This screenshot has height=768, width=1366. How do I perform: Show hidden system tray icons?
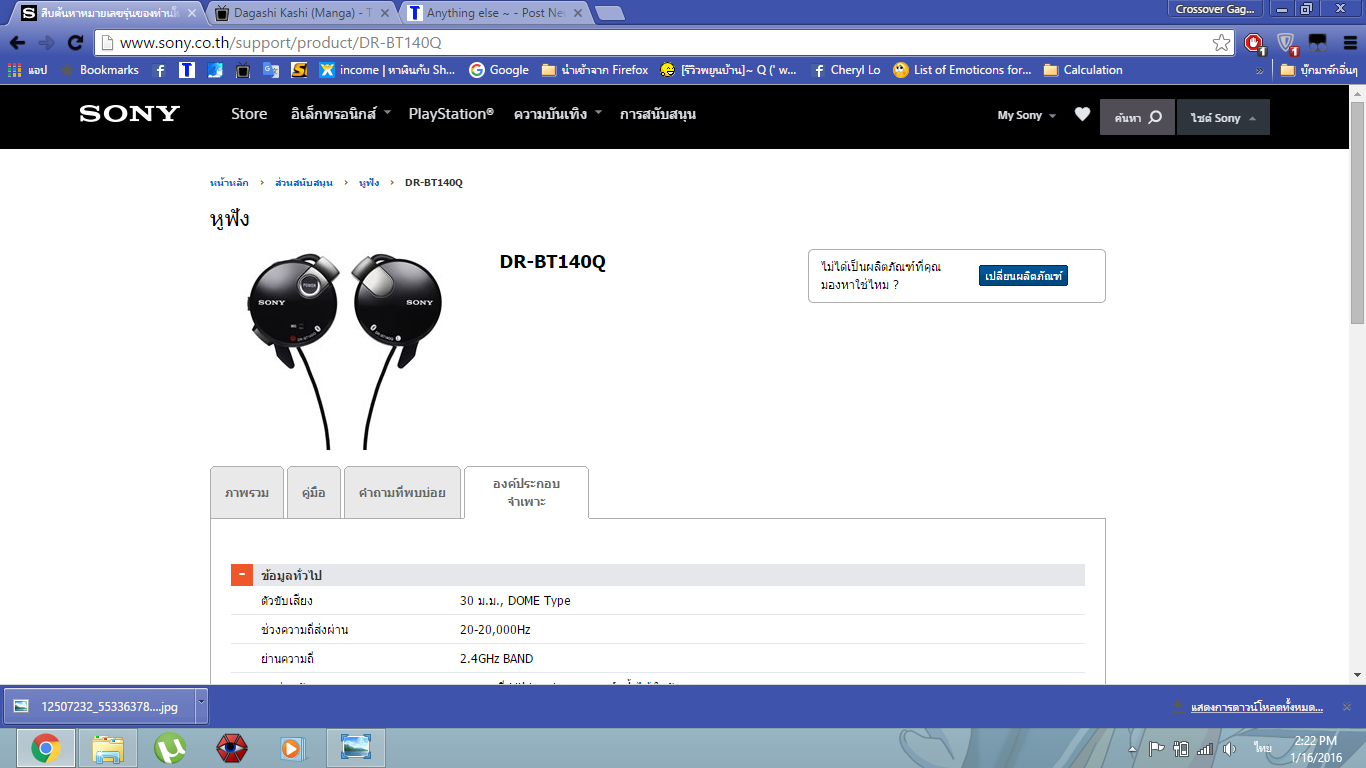click(x=1133, y=749)
